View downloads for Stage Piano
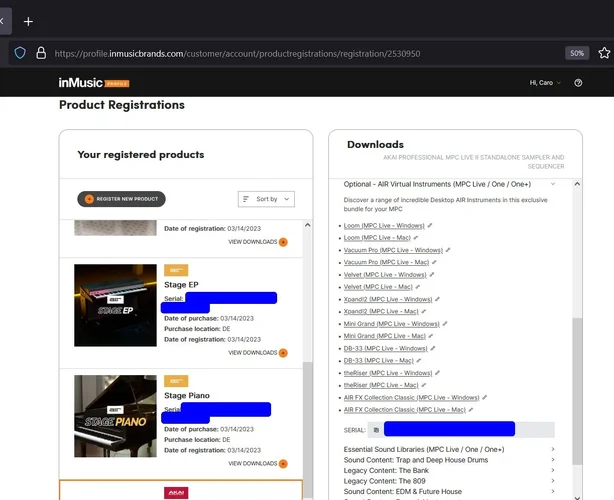This screenshot has width=614, height=500. 258,464
